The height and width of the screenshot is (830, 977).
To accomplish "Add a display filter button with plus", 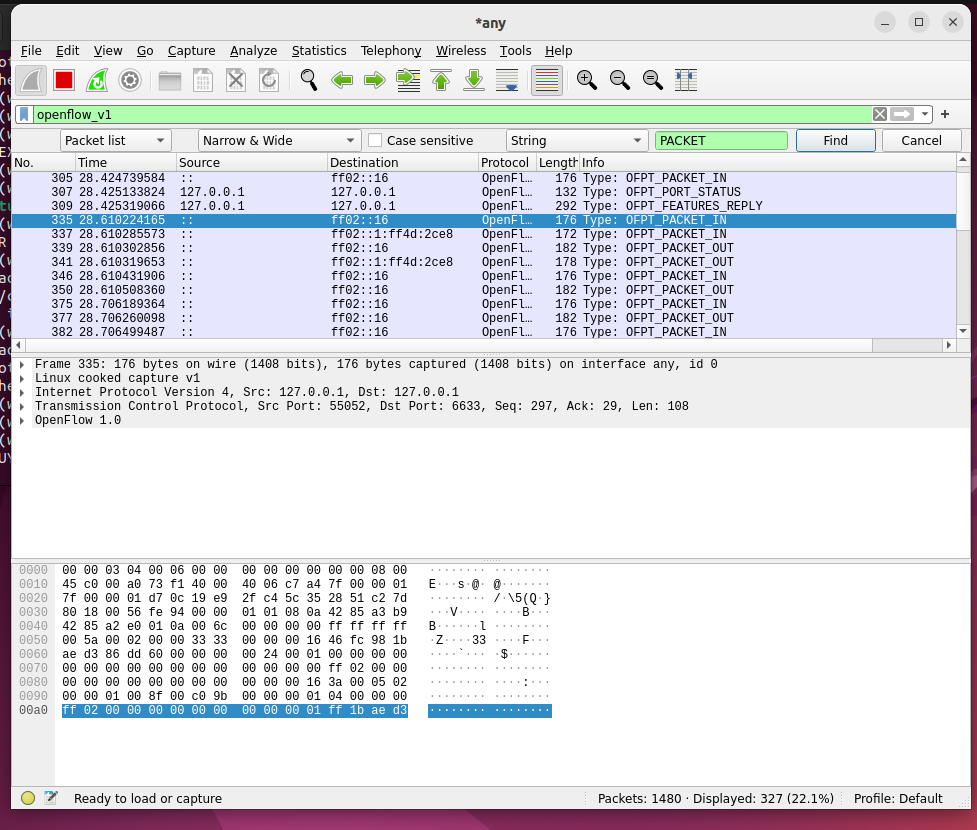I will (x=945, y=114).
